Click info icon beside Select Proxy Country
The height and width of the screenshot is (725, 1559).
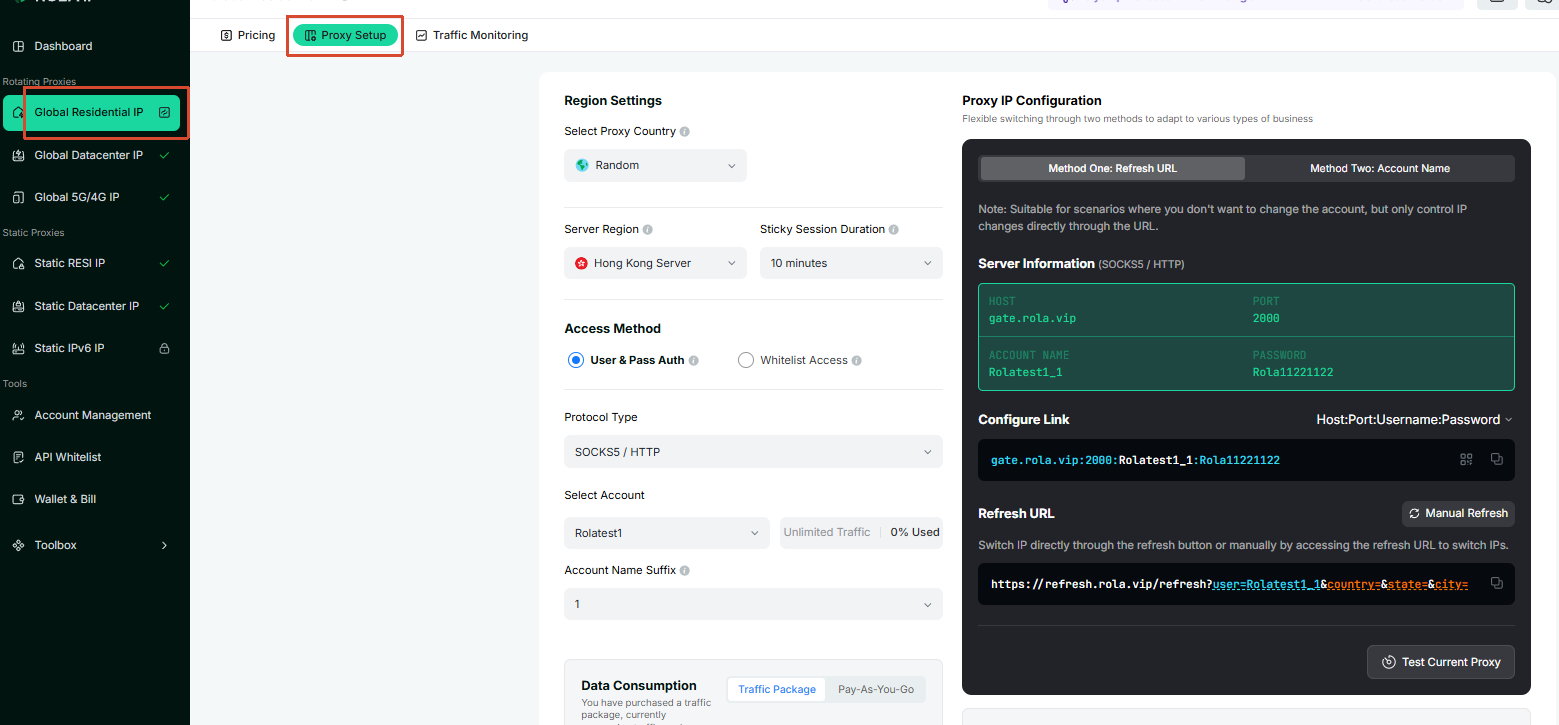pyautogui.click(x=685, y=132)
